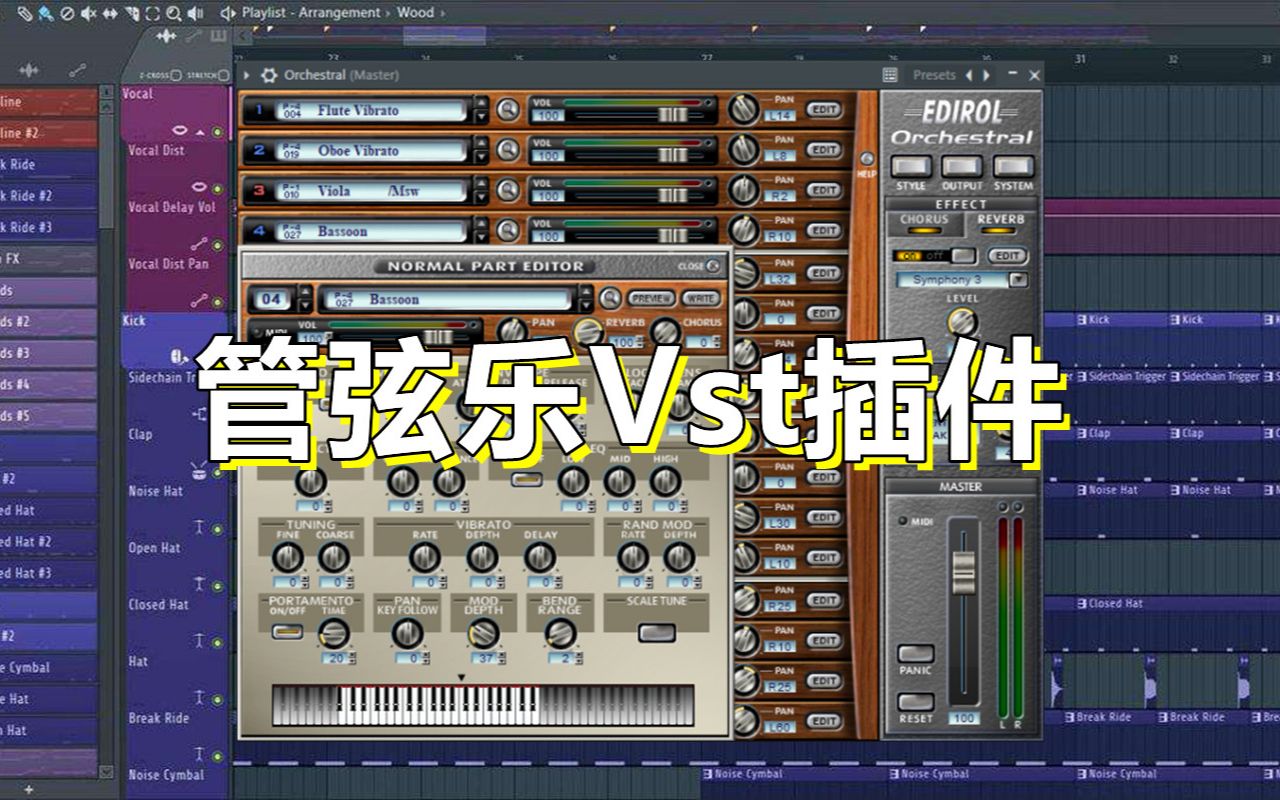This screenshot has height=800, width=1280.
Task: Select the zoom tool in playlist toolbar
Action: tap(174, 14)
